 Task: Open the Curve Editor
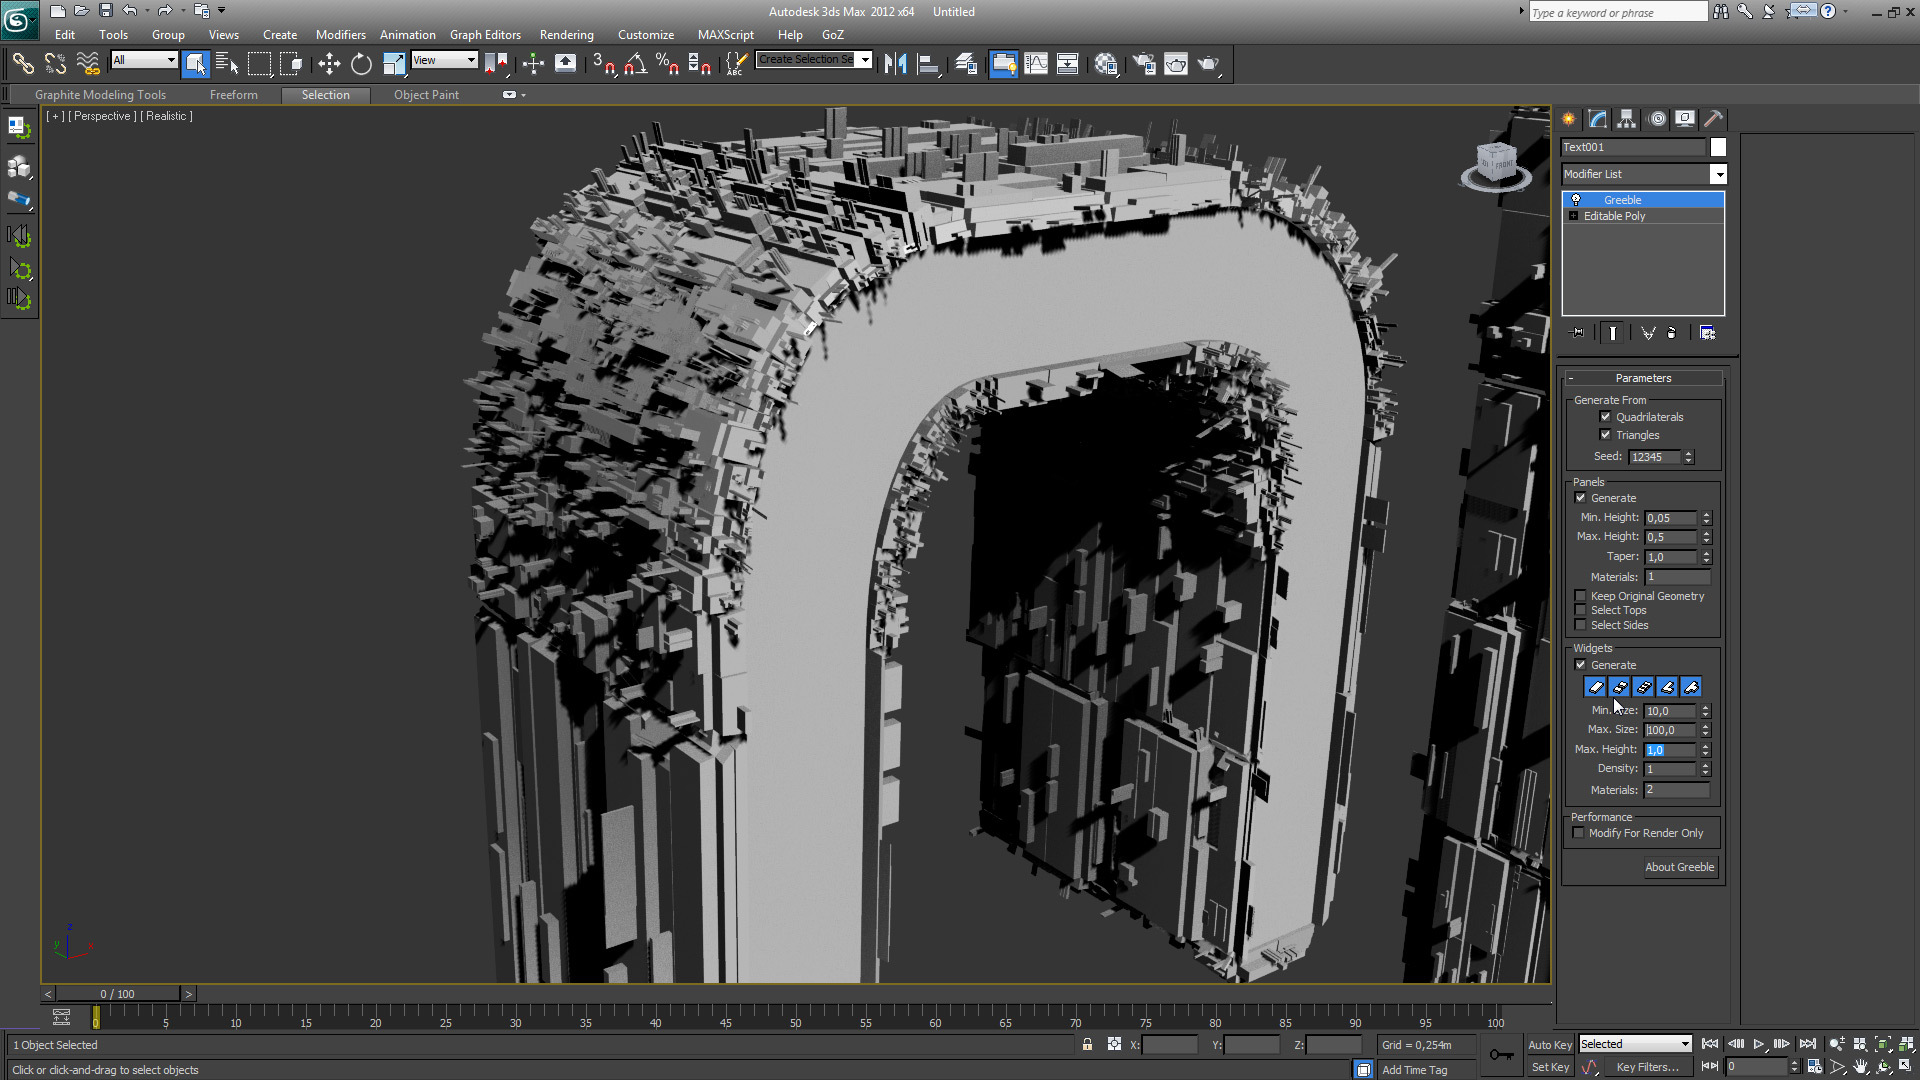pyautogui.click(x=1036, y=64)
